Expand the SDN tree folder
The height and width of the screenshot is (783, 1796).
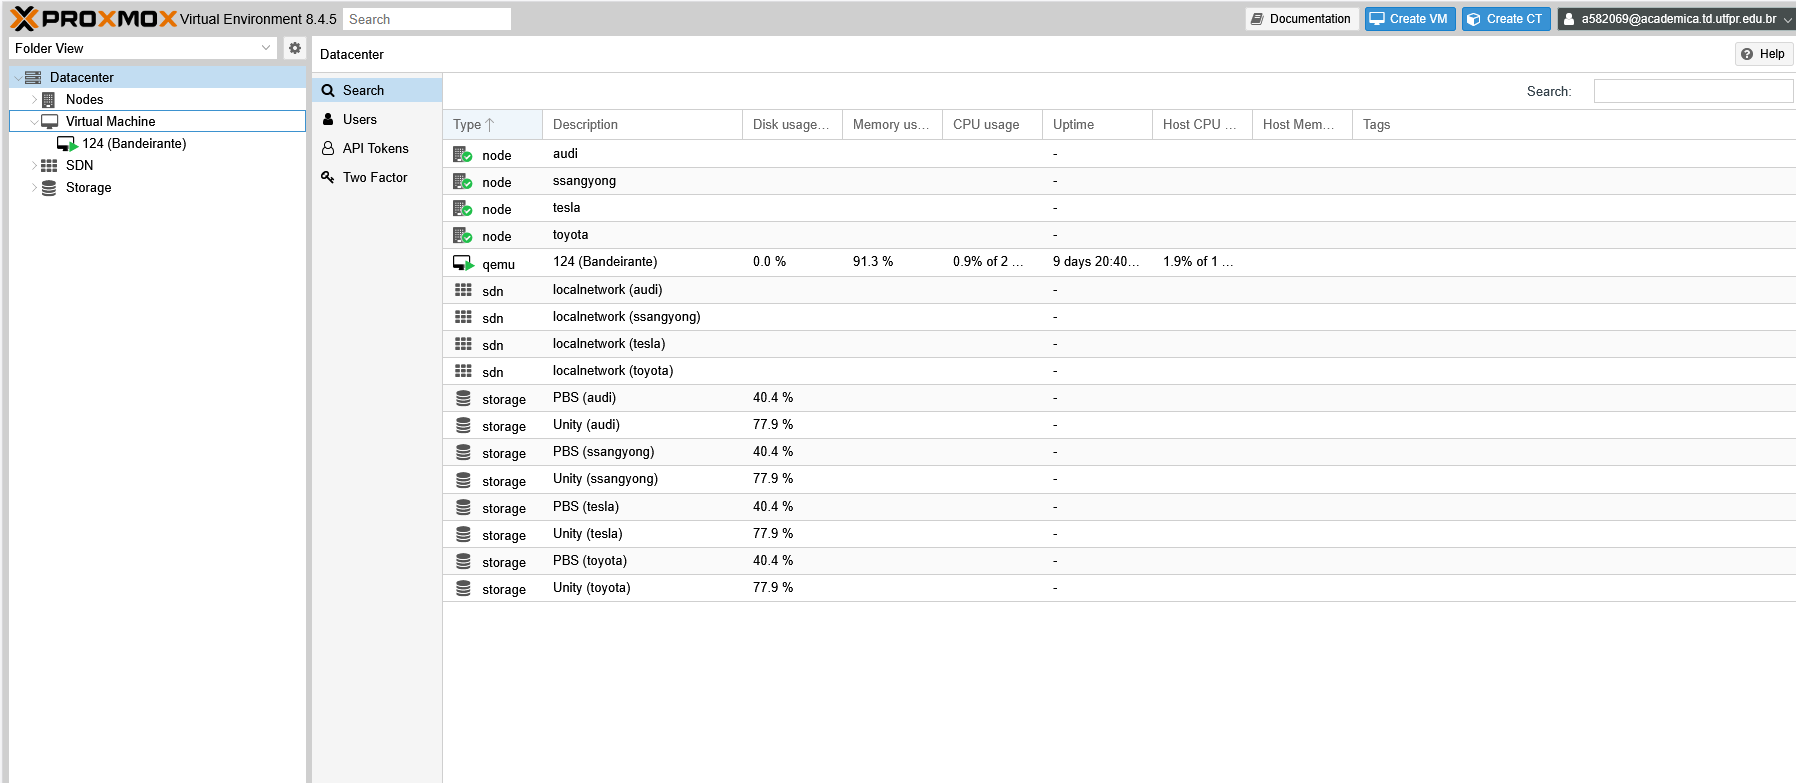click(x=34, y=166)
